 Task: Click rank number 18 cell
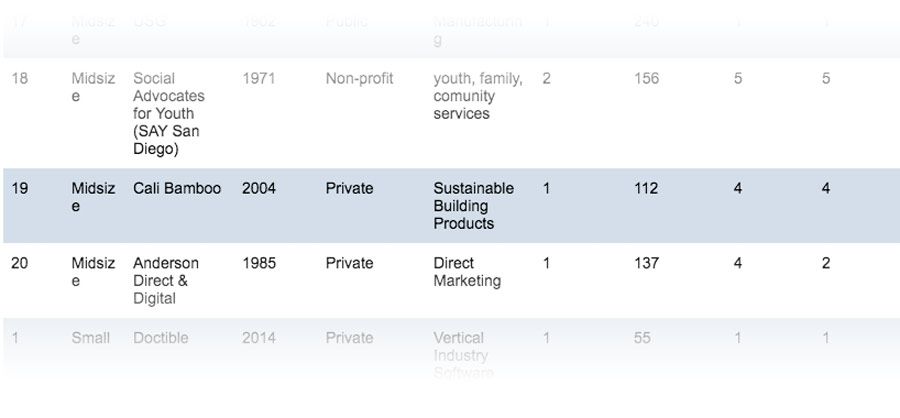20,78
